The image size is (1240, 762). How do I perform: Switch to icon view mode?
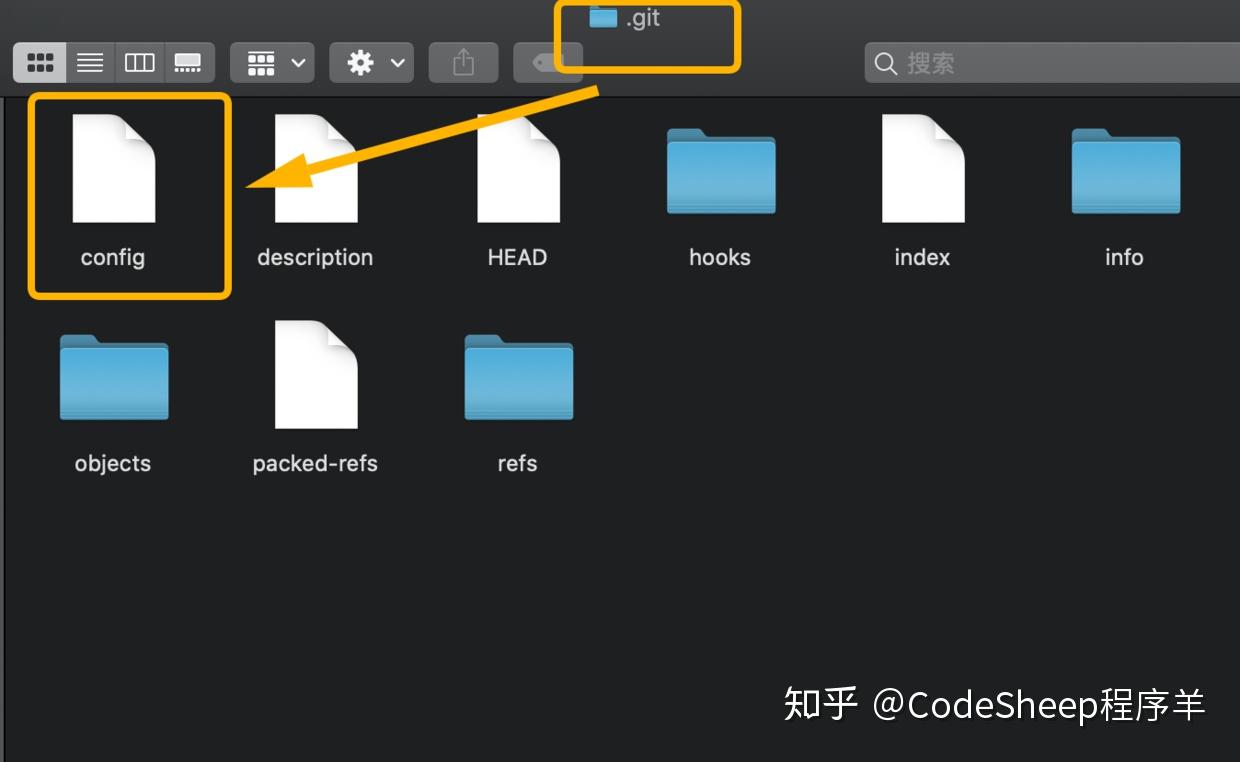tap(39, 62)
